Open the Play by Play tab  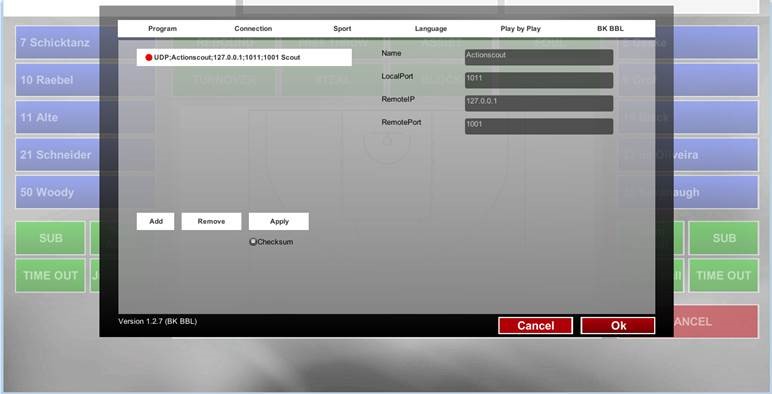tap(520, 29)
